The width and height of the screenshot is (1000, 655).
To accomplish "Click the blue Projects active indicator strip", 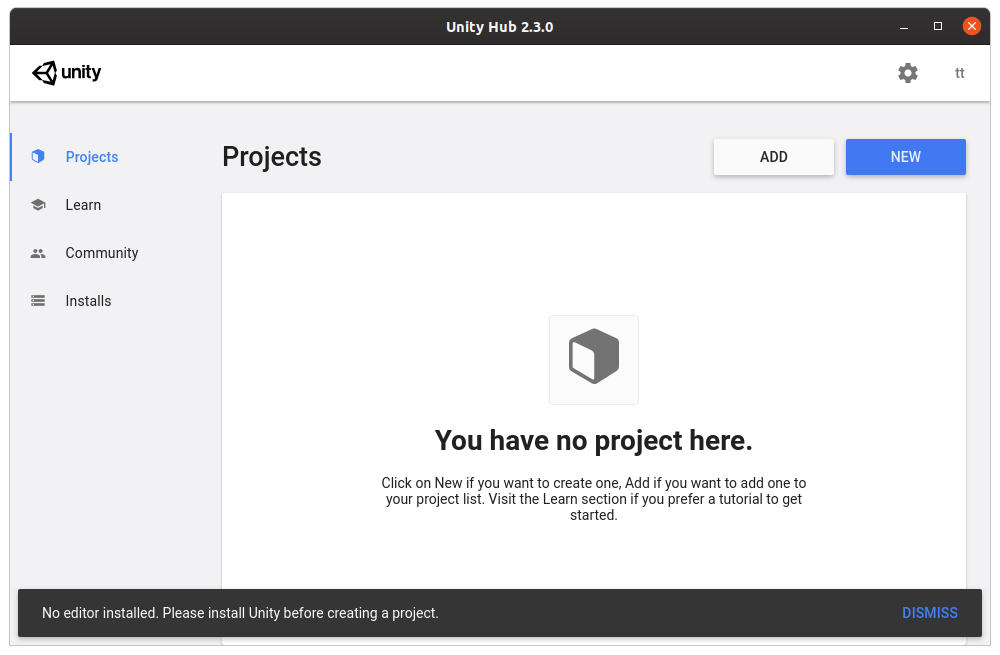I will click(x=12, y=156).
